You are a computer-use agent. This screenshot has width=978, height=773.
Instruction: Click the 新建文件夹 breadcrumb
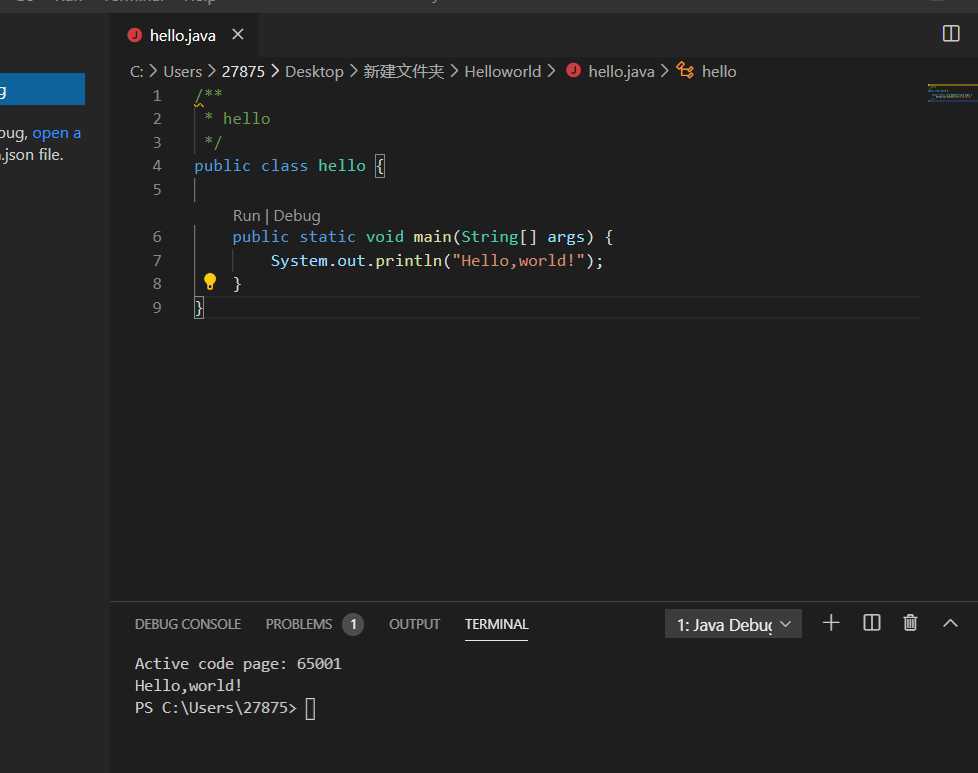coord(404,72)
